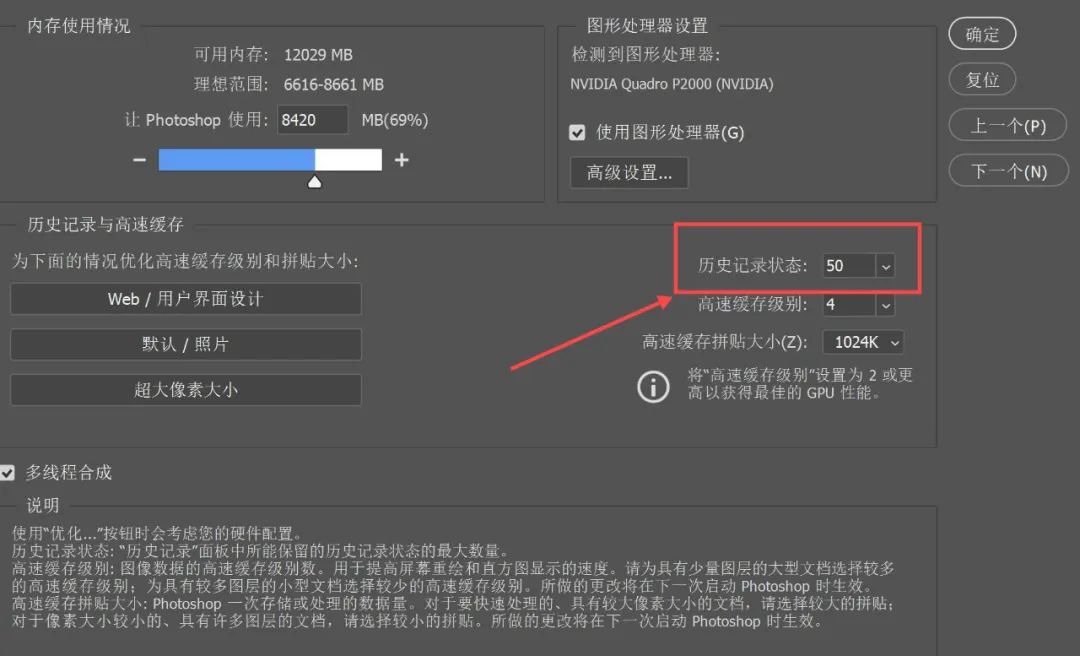Expand the 高速缓存级别 dropdown

click(x=886, y=304)
